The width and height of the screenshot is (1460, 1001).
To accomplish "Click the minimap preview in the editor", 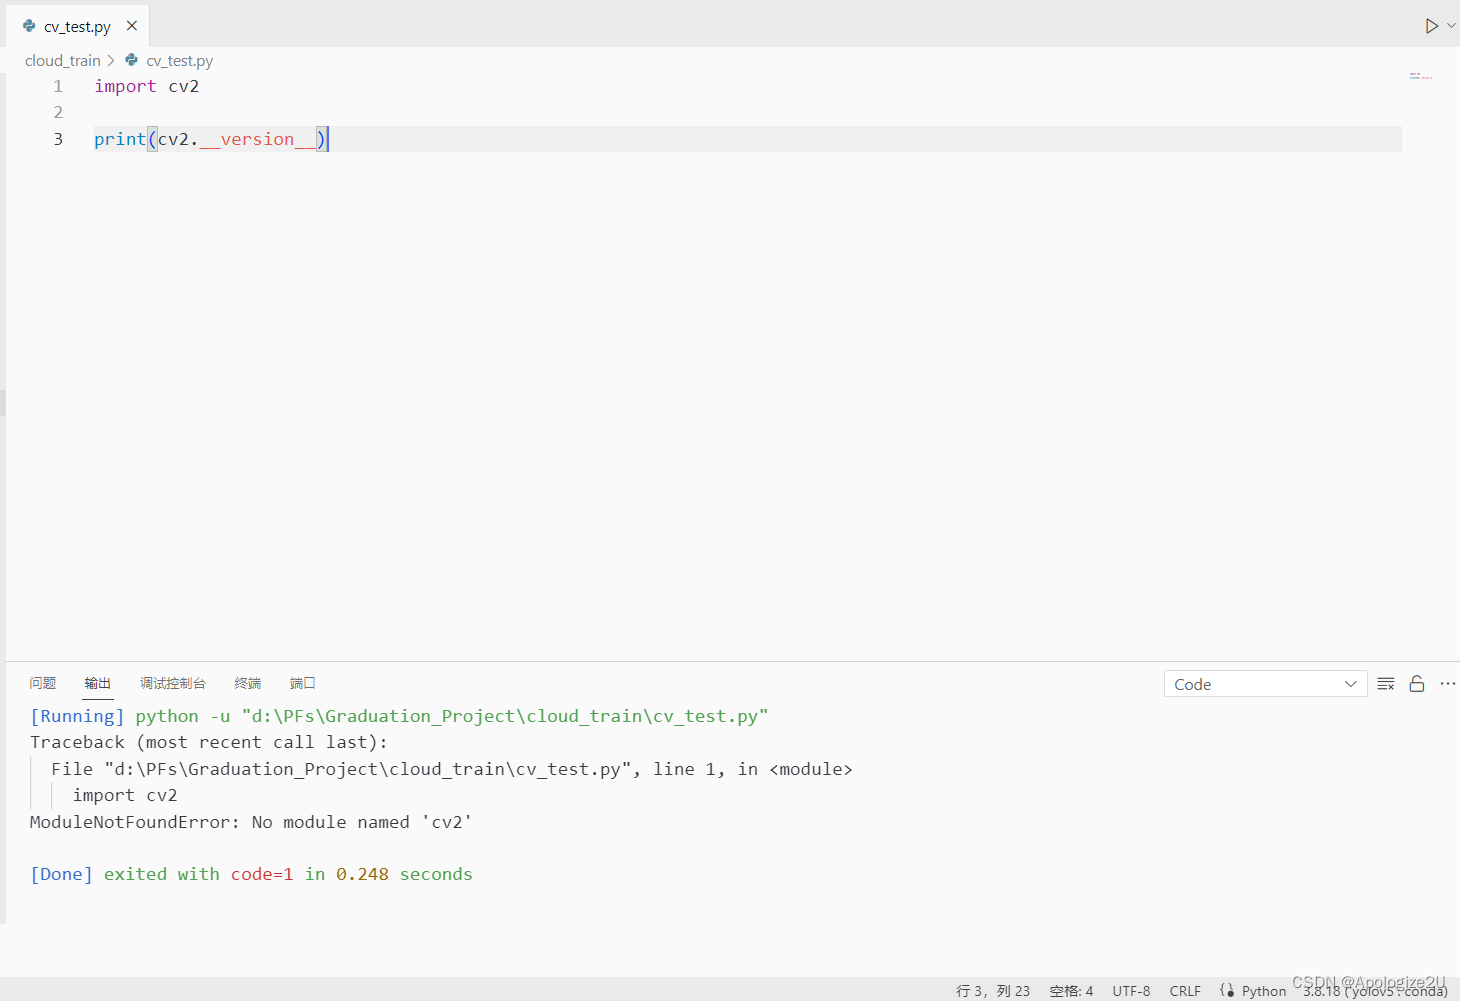I will tap(1420, 76).
